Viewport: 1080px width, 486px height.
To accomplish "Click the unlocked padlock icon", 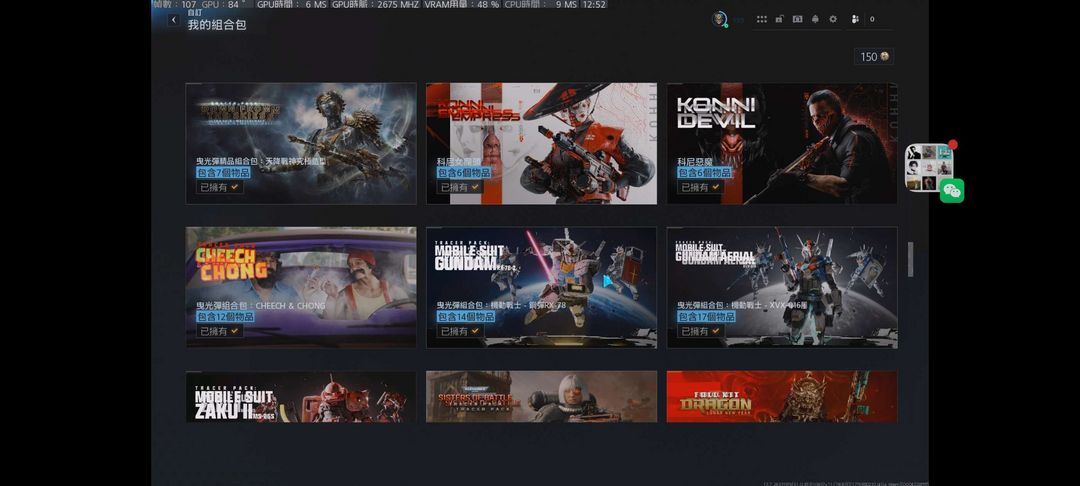I will pos(779,19).
